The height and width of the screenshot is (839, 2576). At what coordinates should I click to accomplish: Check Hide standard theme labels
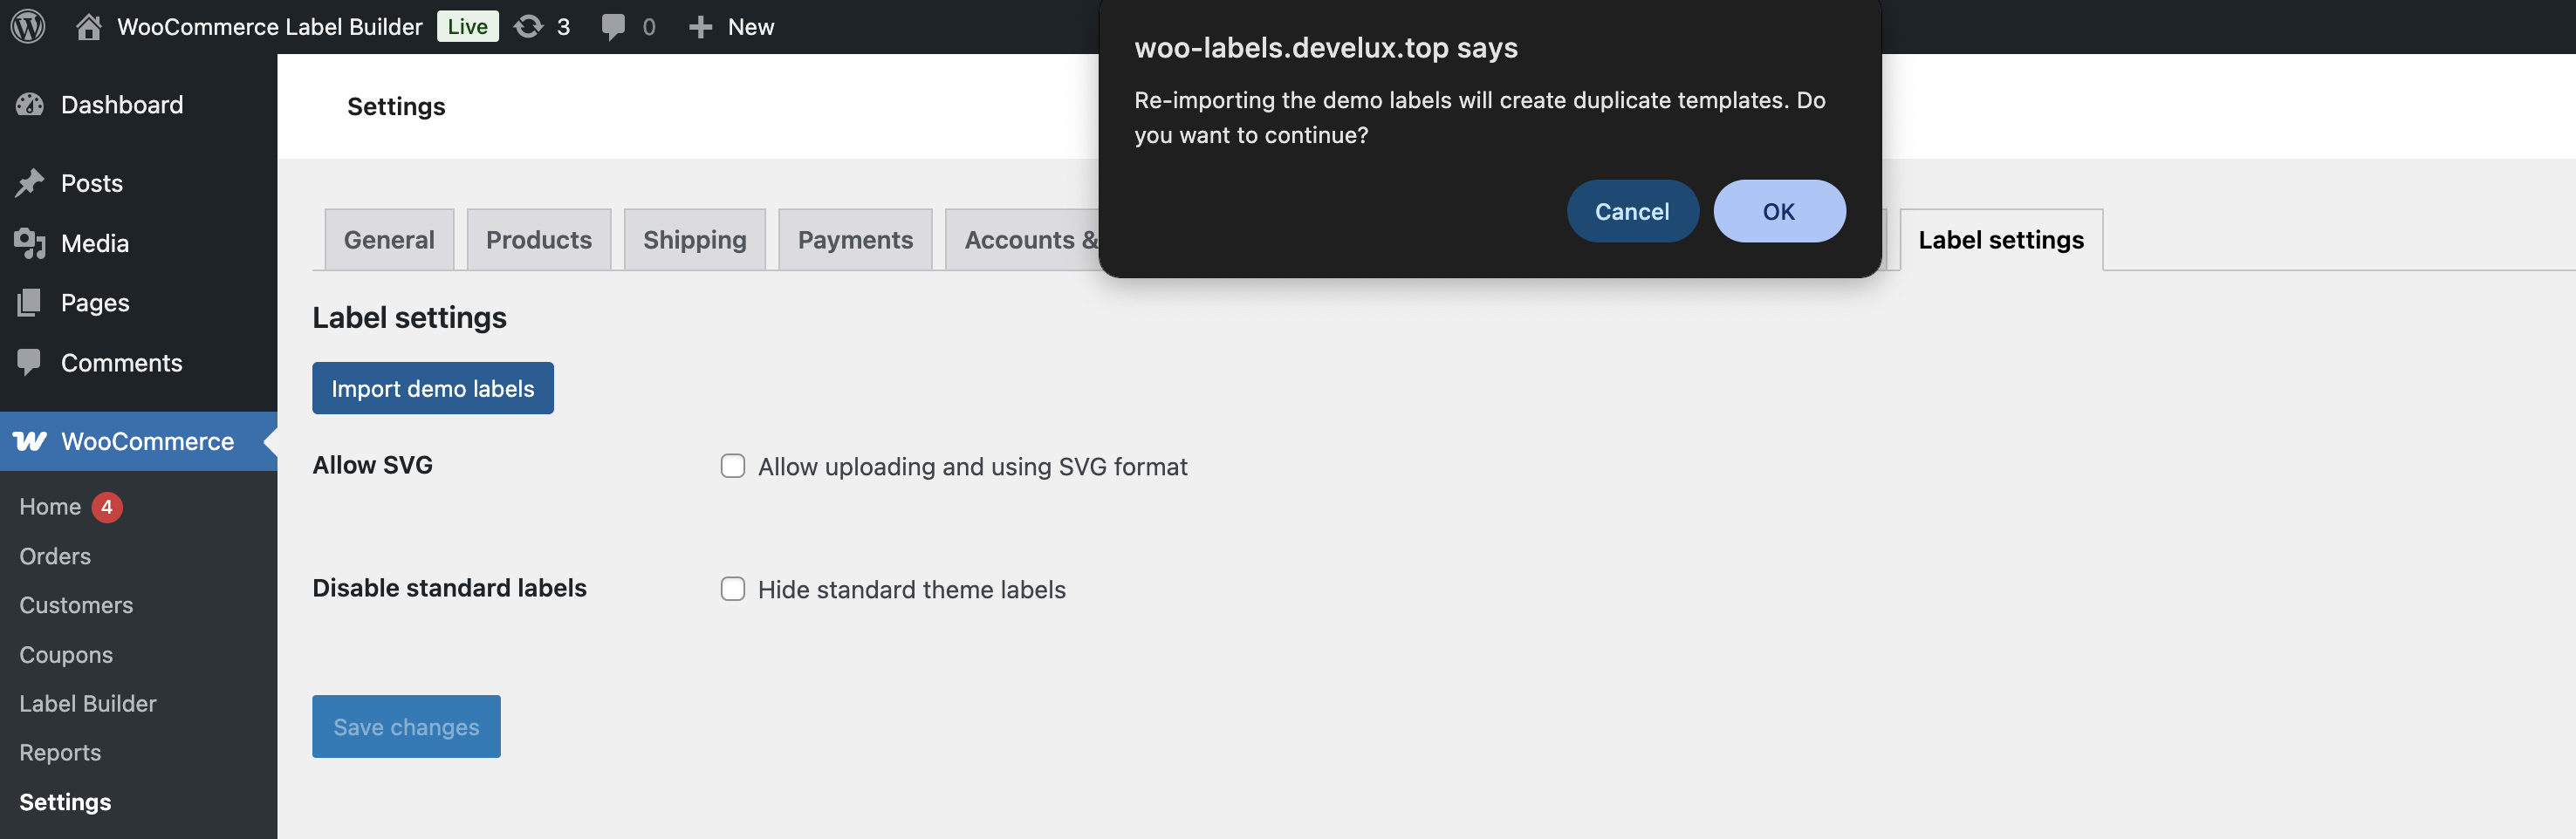click(x=733, y=589)
